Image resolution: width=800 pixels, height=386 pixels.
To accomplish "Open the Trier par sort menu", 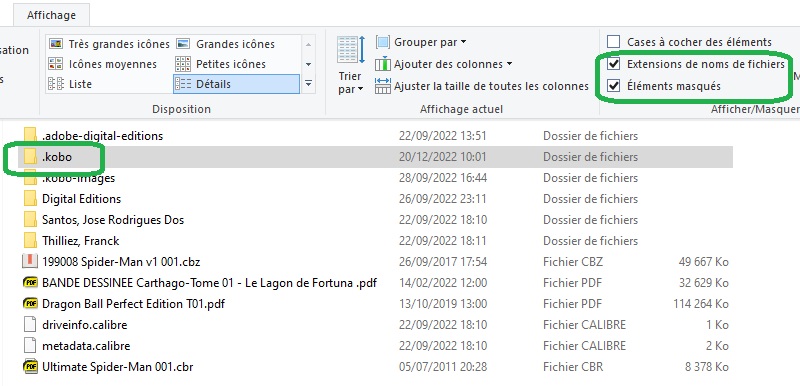I will pyautogui.click(x=351, y=65).
